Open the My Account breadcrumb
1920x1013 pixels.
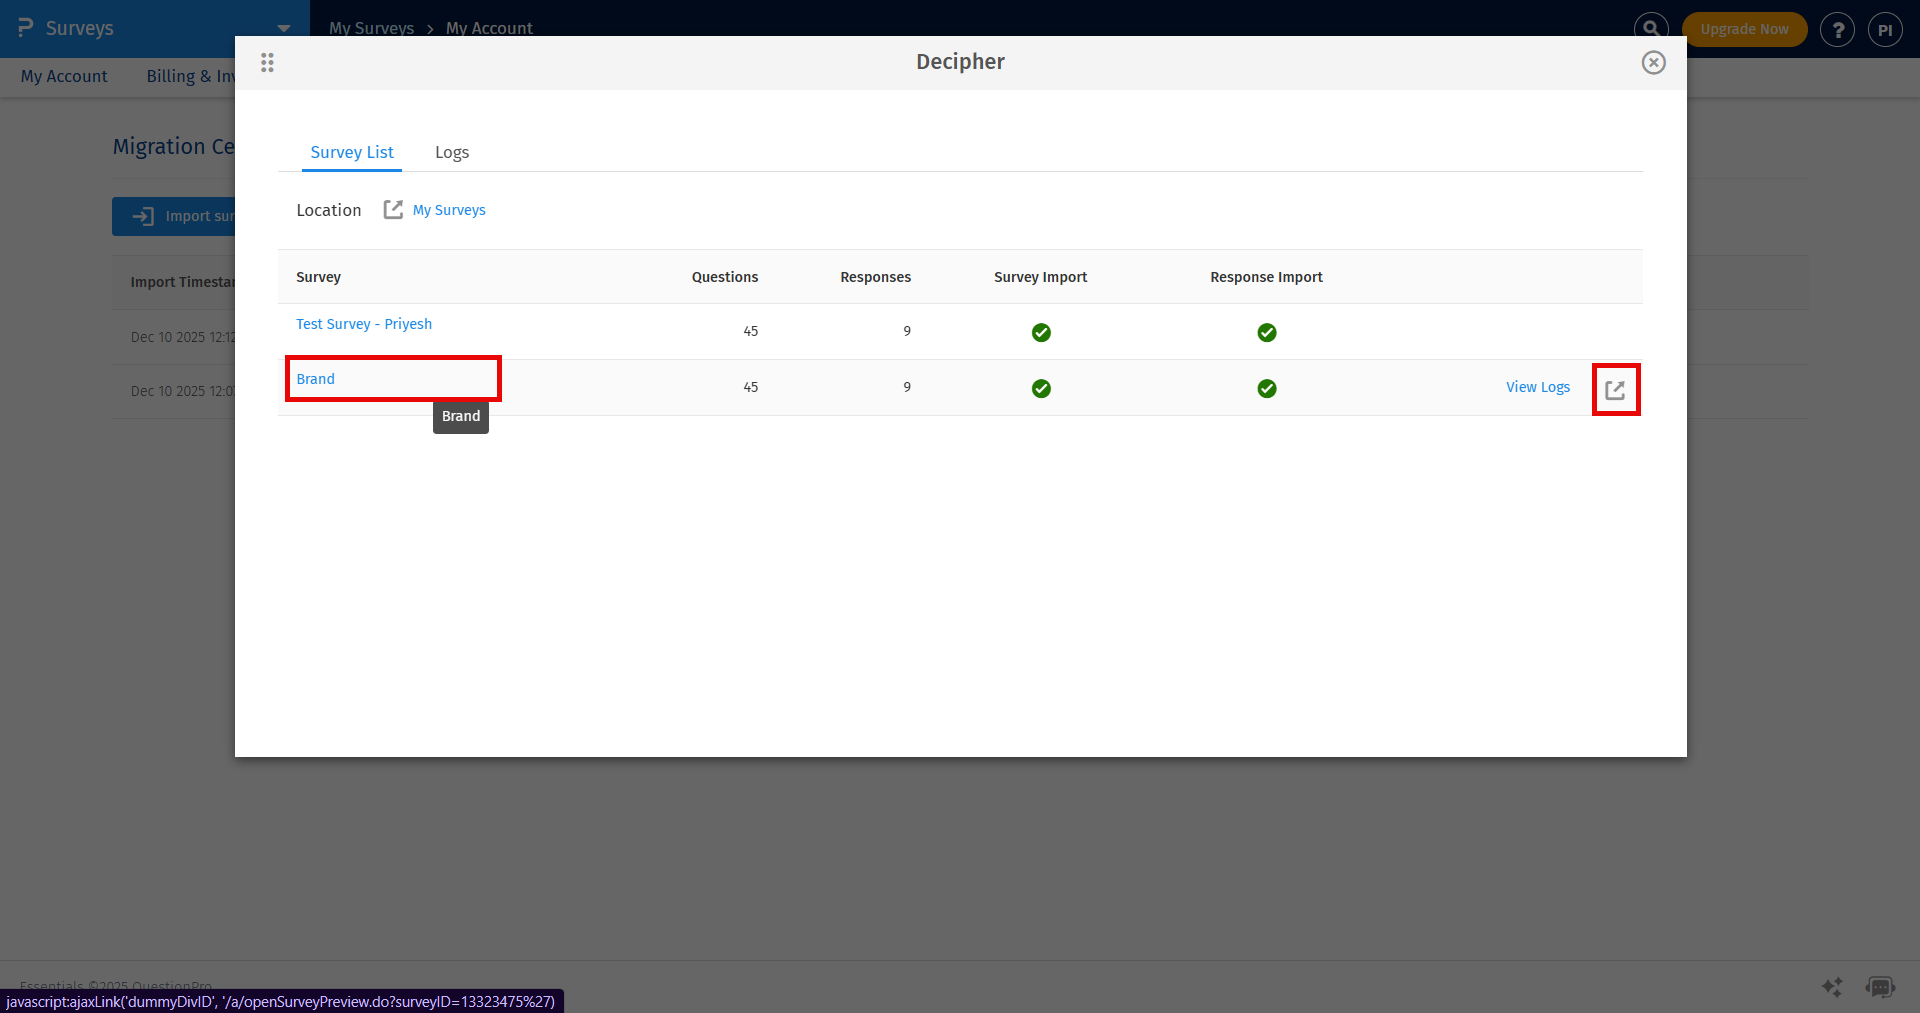[x=488, y=28]
